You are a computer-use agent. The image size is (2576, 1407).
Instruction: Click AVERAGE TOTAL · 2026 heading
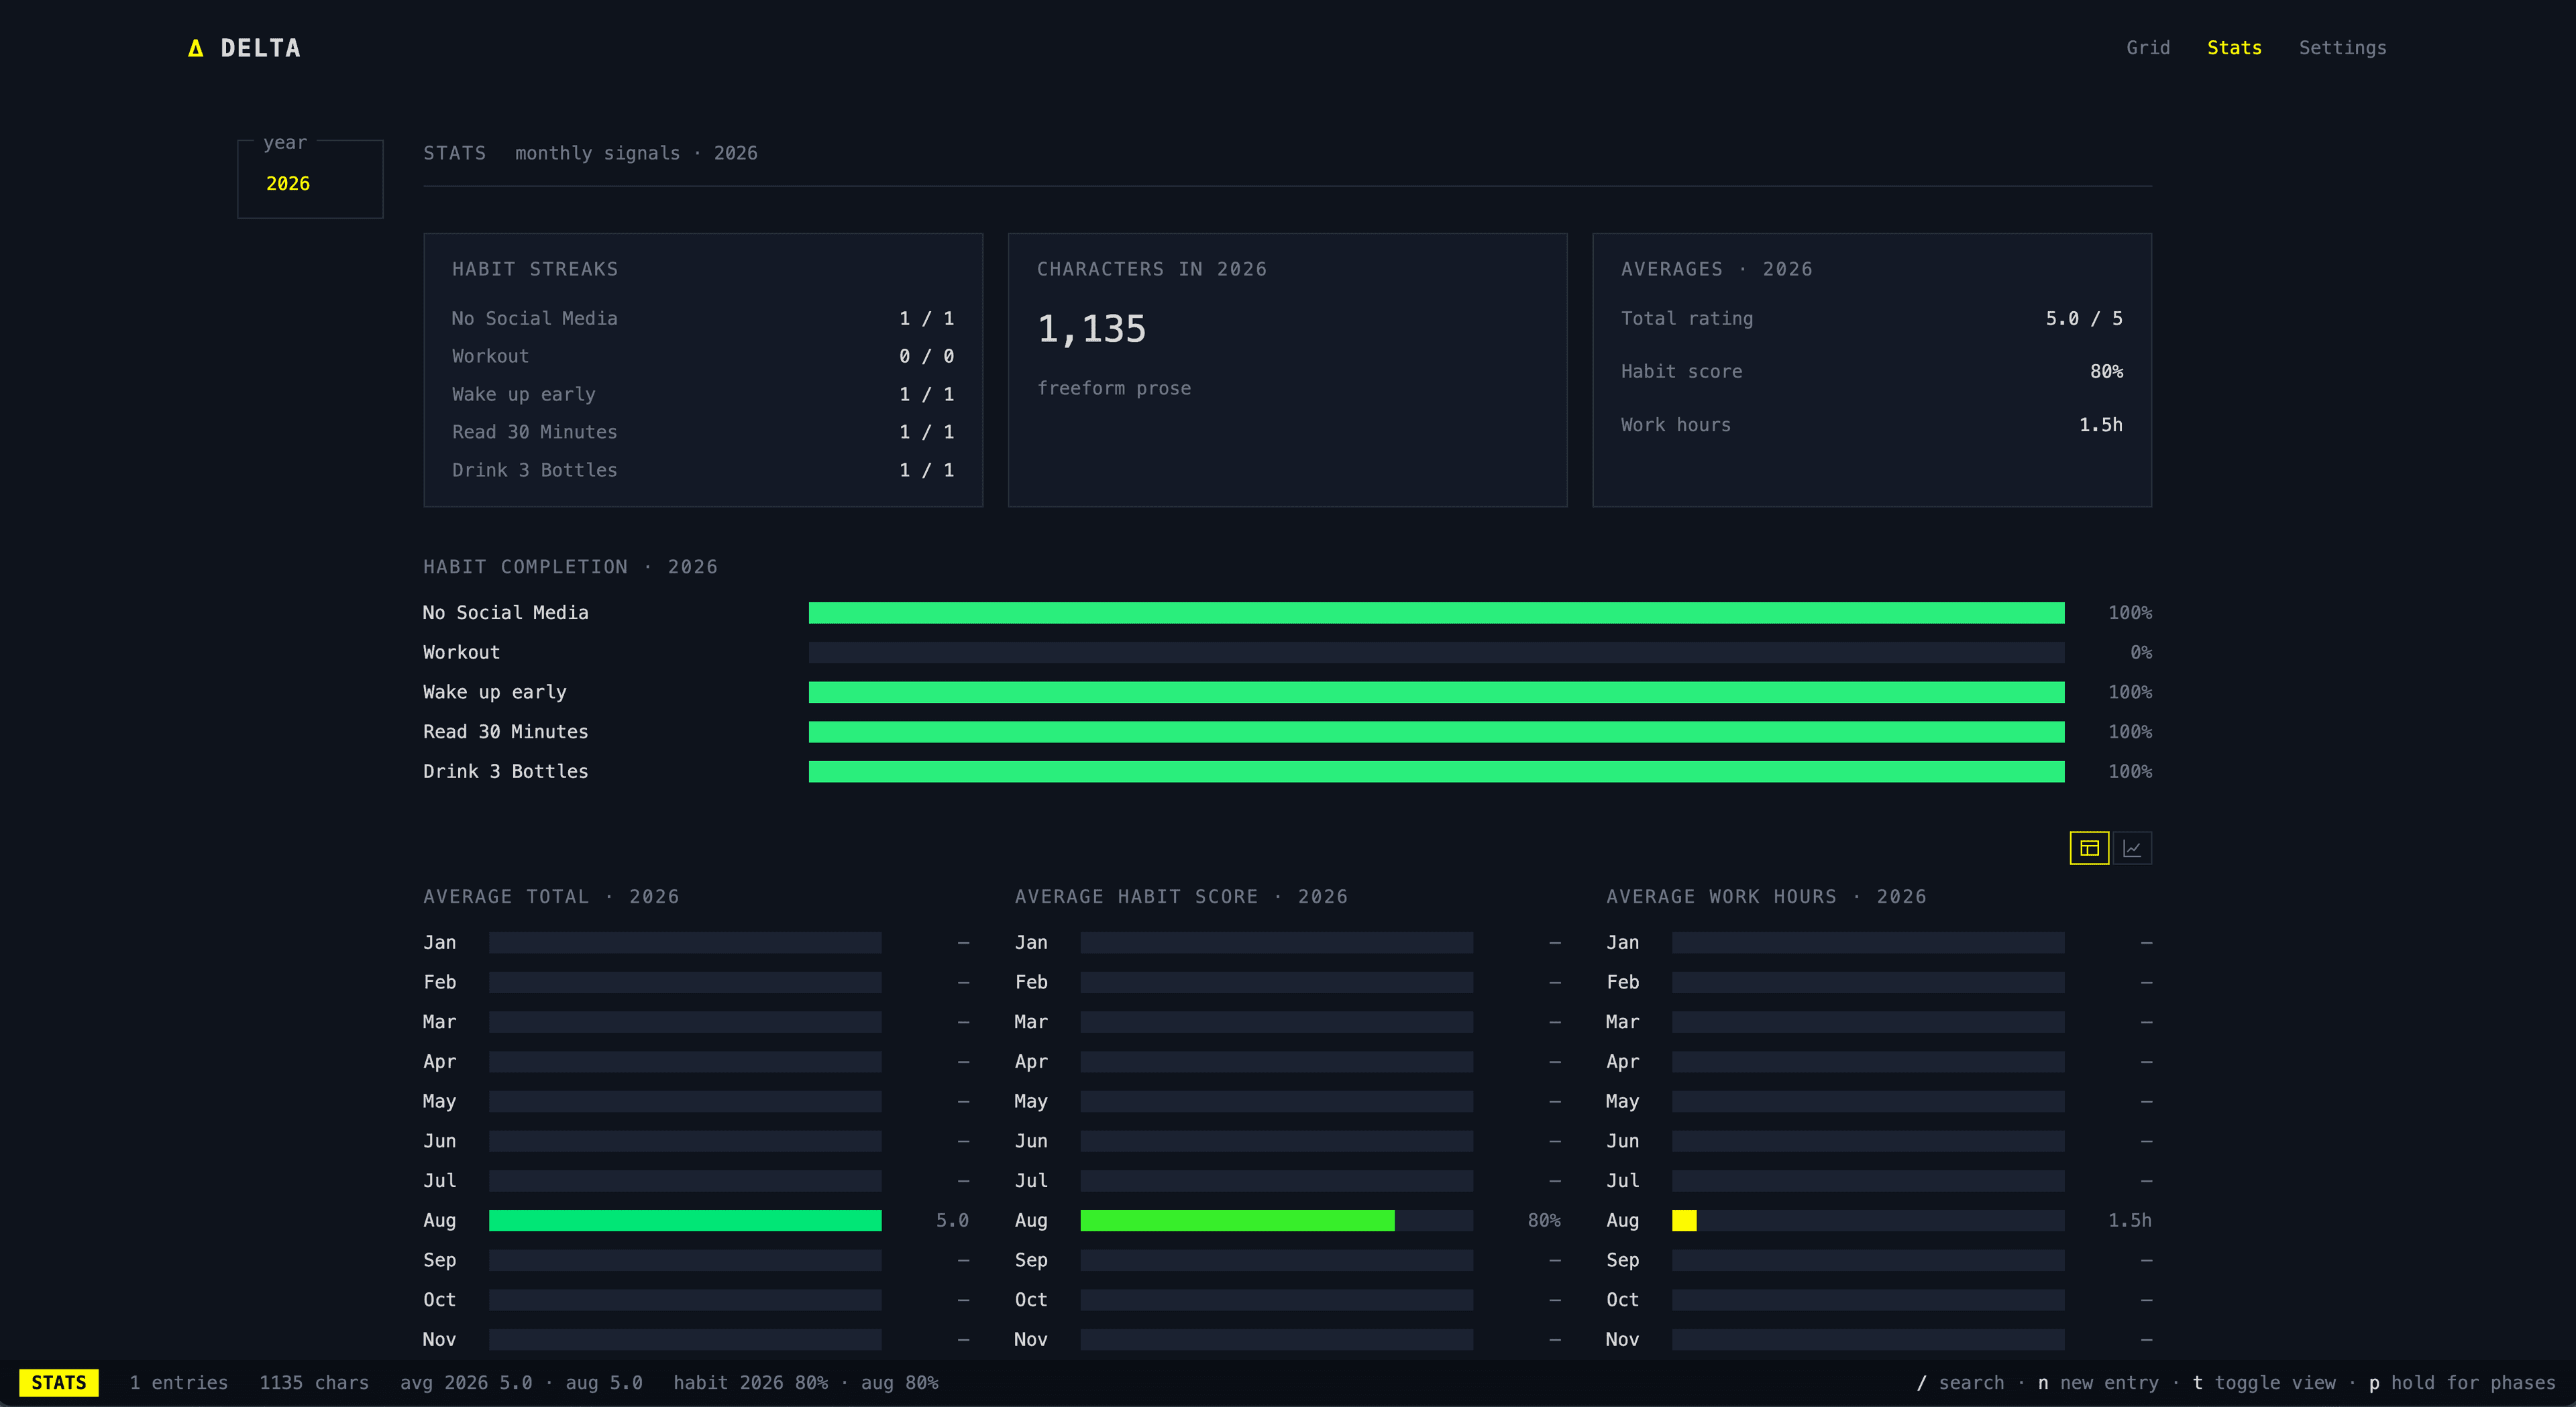pos(551,897)
